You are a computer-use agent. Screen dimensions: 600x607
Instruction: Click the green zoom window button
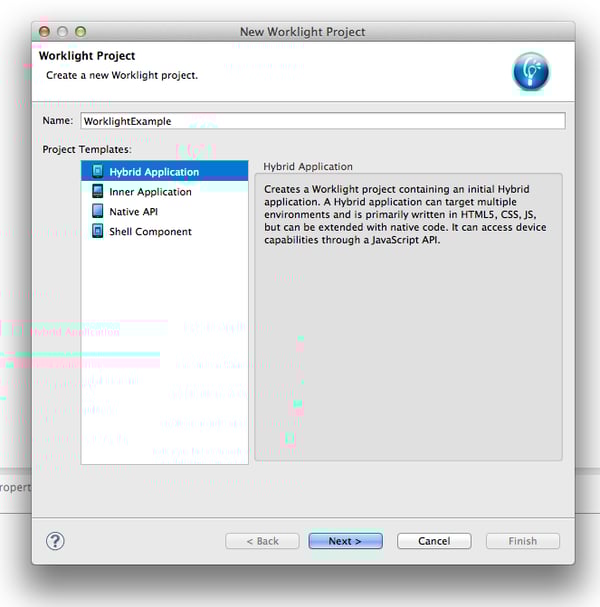(81, 31)
